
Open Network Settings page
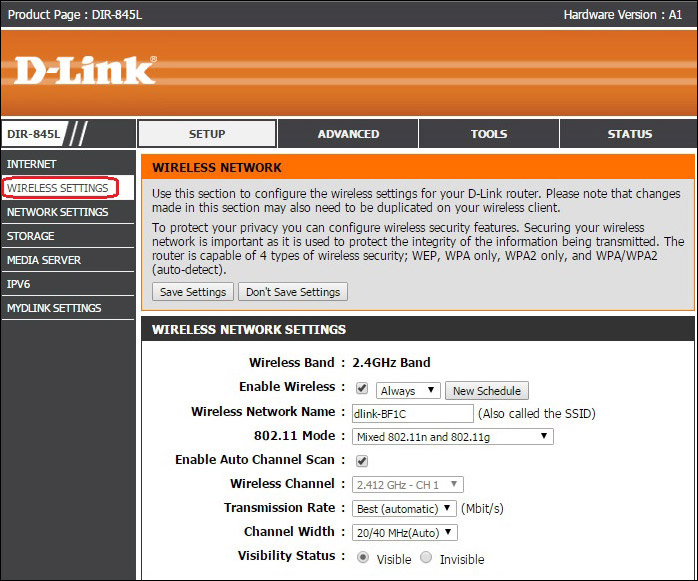pos(57,212)
